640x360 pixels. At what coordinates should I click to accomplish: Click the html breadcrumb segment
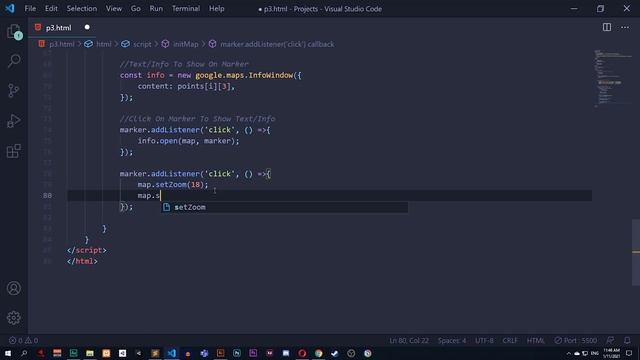click(103, 44)
